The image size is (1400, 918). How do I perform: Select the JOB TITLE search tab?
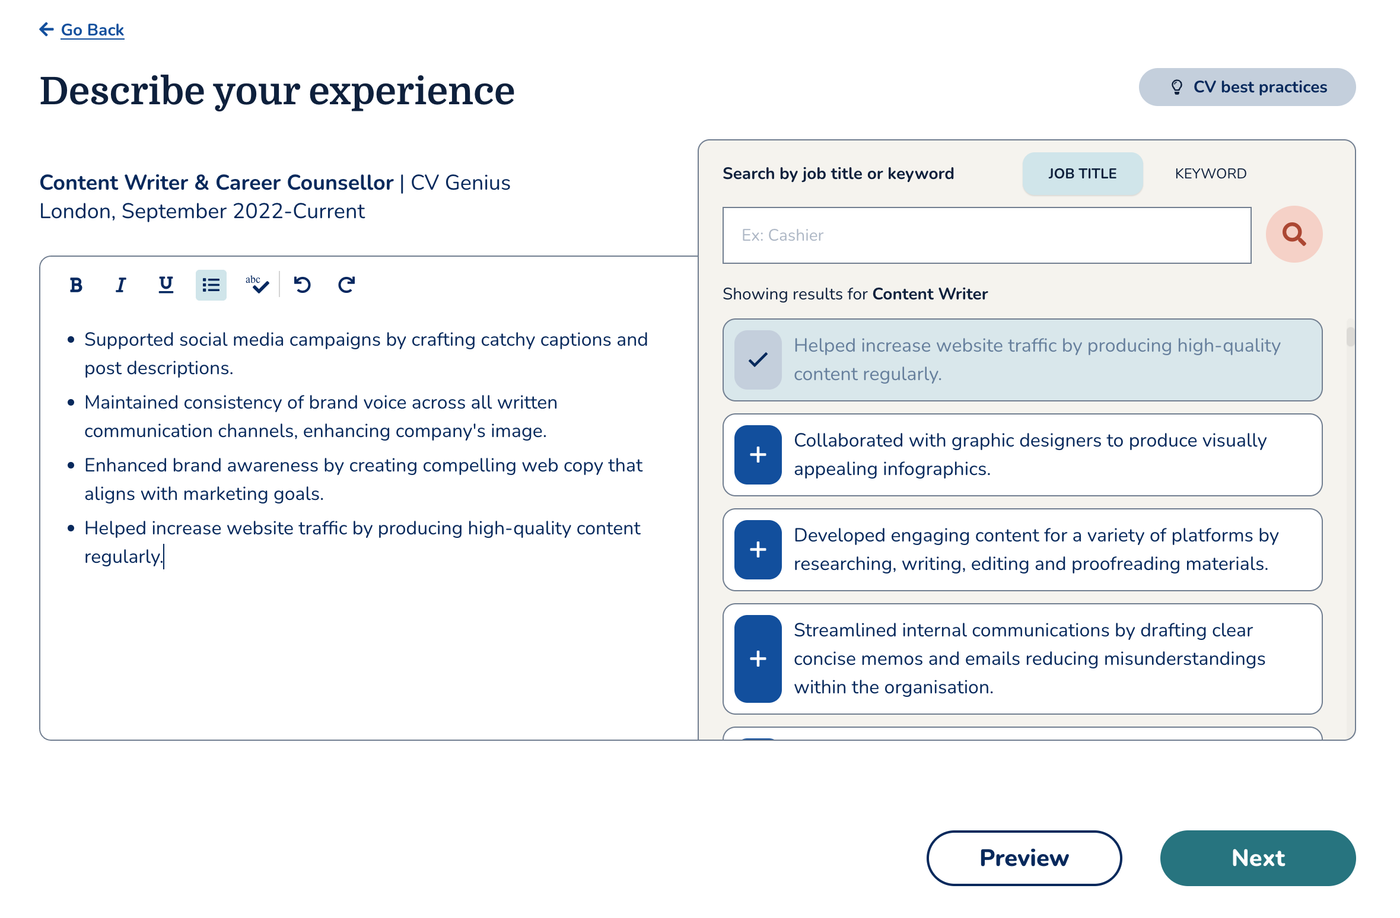coord(1082,174)
